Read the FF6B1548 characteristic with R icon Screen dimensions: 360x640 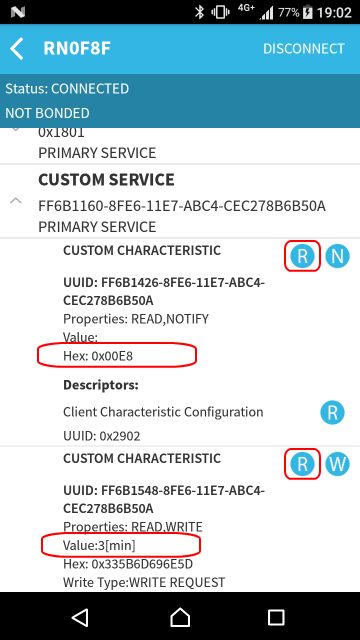coord(302,464)
